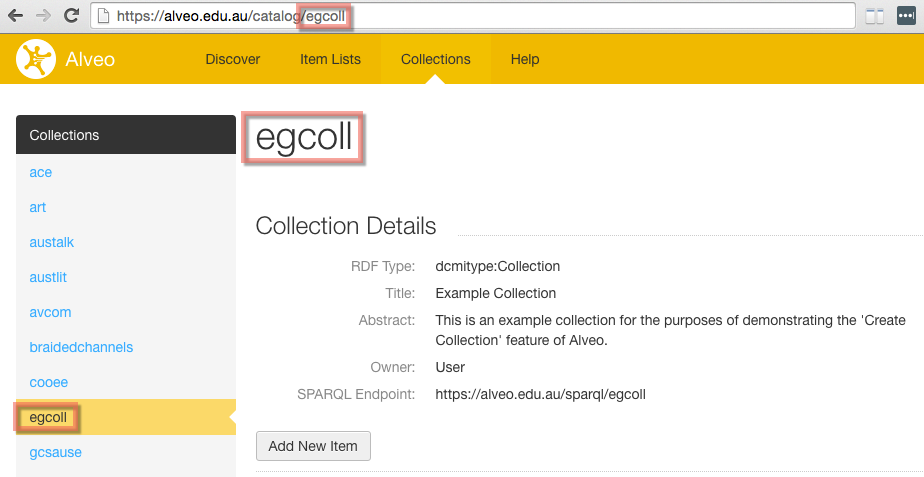Open the Discover menu
The height and width of the screenshot is (477, 924).
[233, 60]
